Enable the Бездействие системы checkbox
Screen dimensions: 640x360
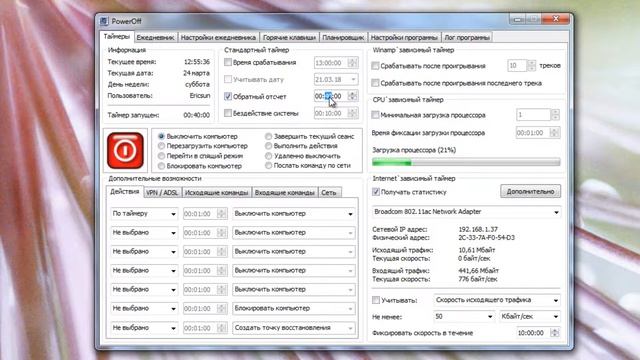click(228, 113)
